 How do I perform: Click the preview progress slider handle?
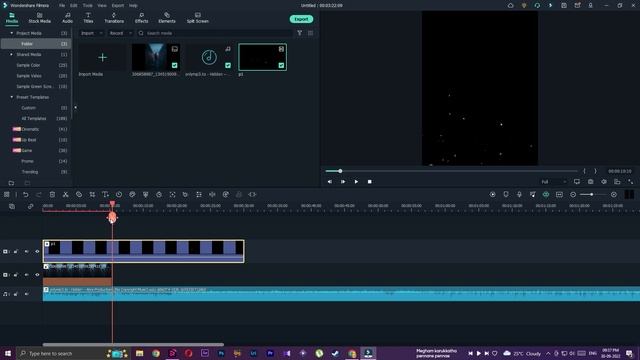pyautogui.click(x=340, y=171)
